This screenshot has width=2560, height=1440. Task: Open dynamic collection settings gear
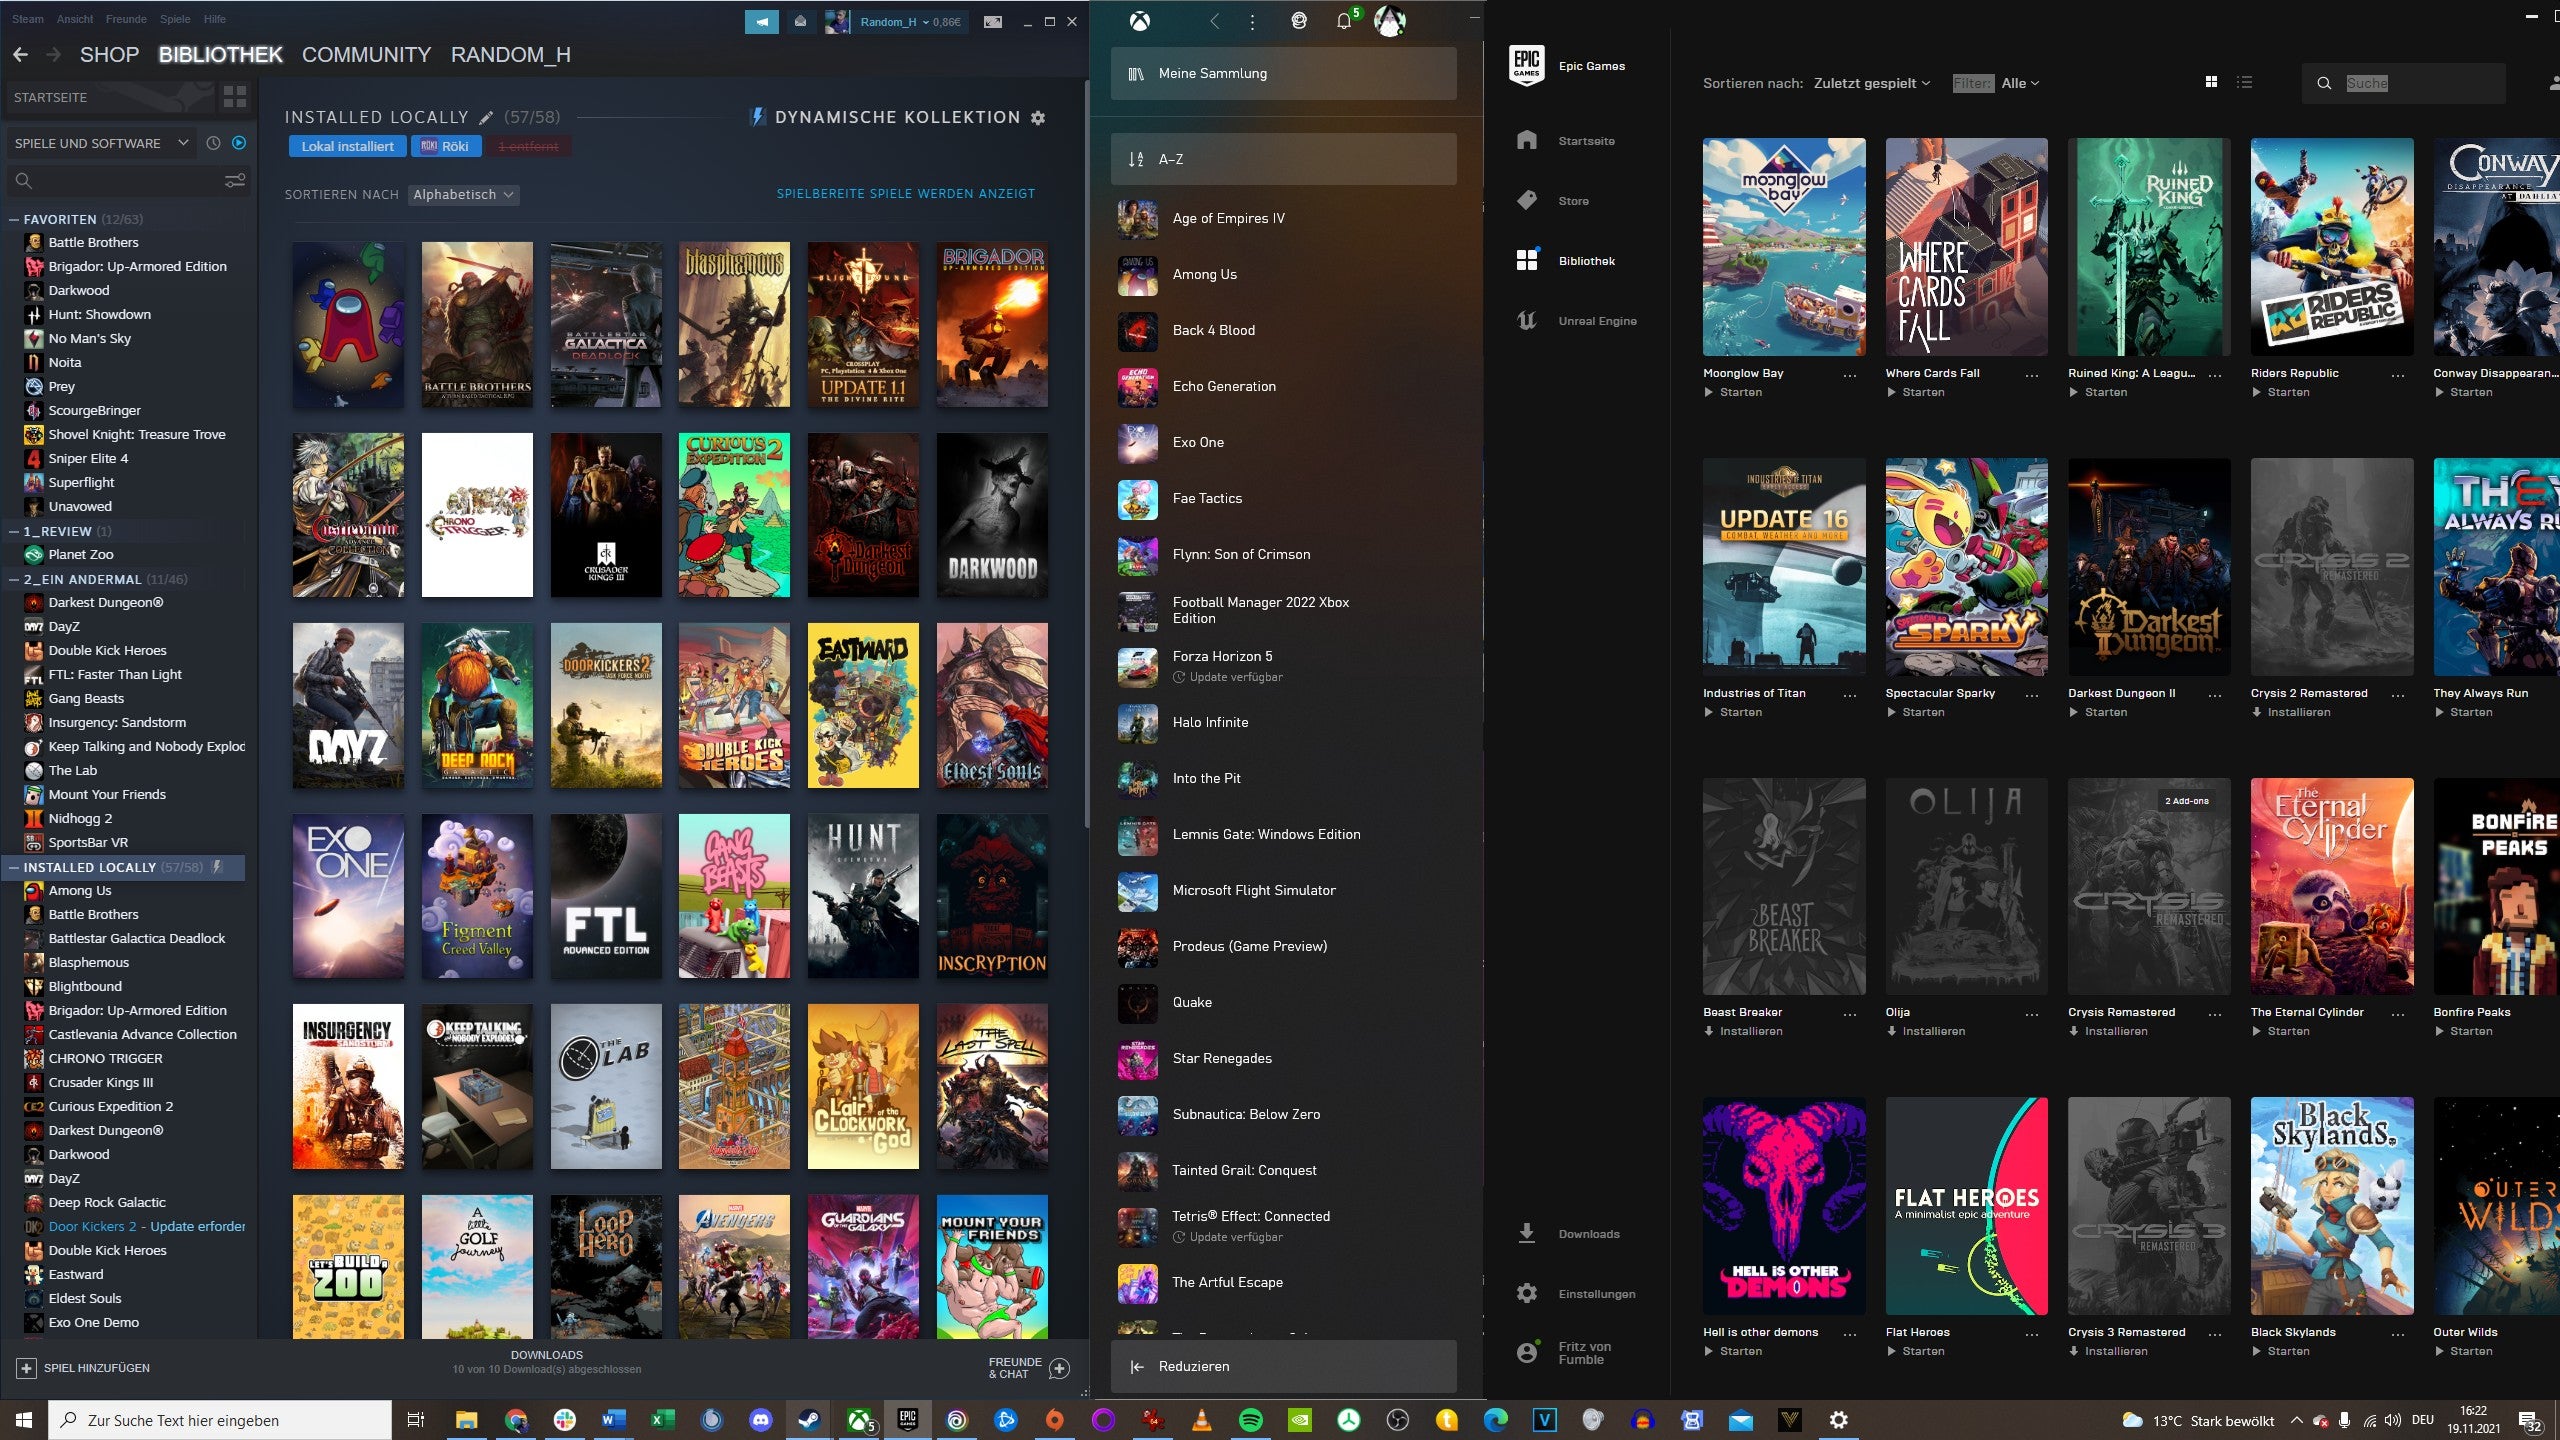pos(1038,118)
